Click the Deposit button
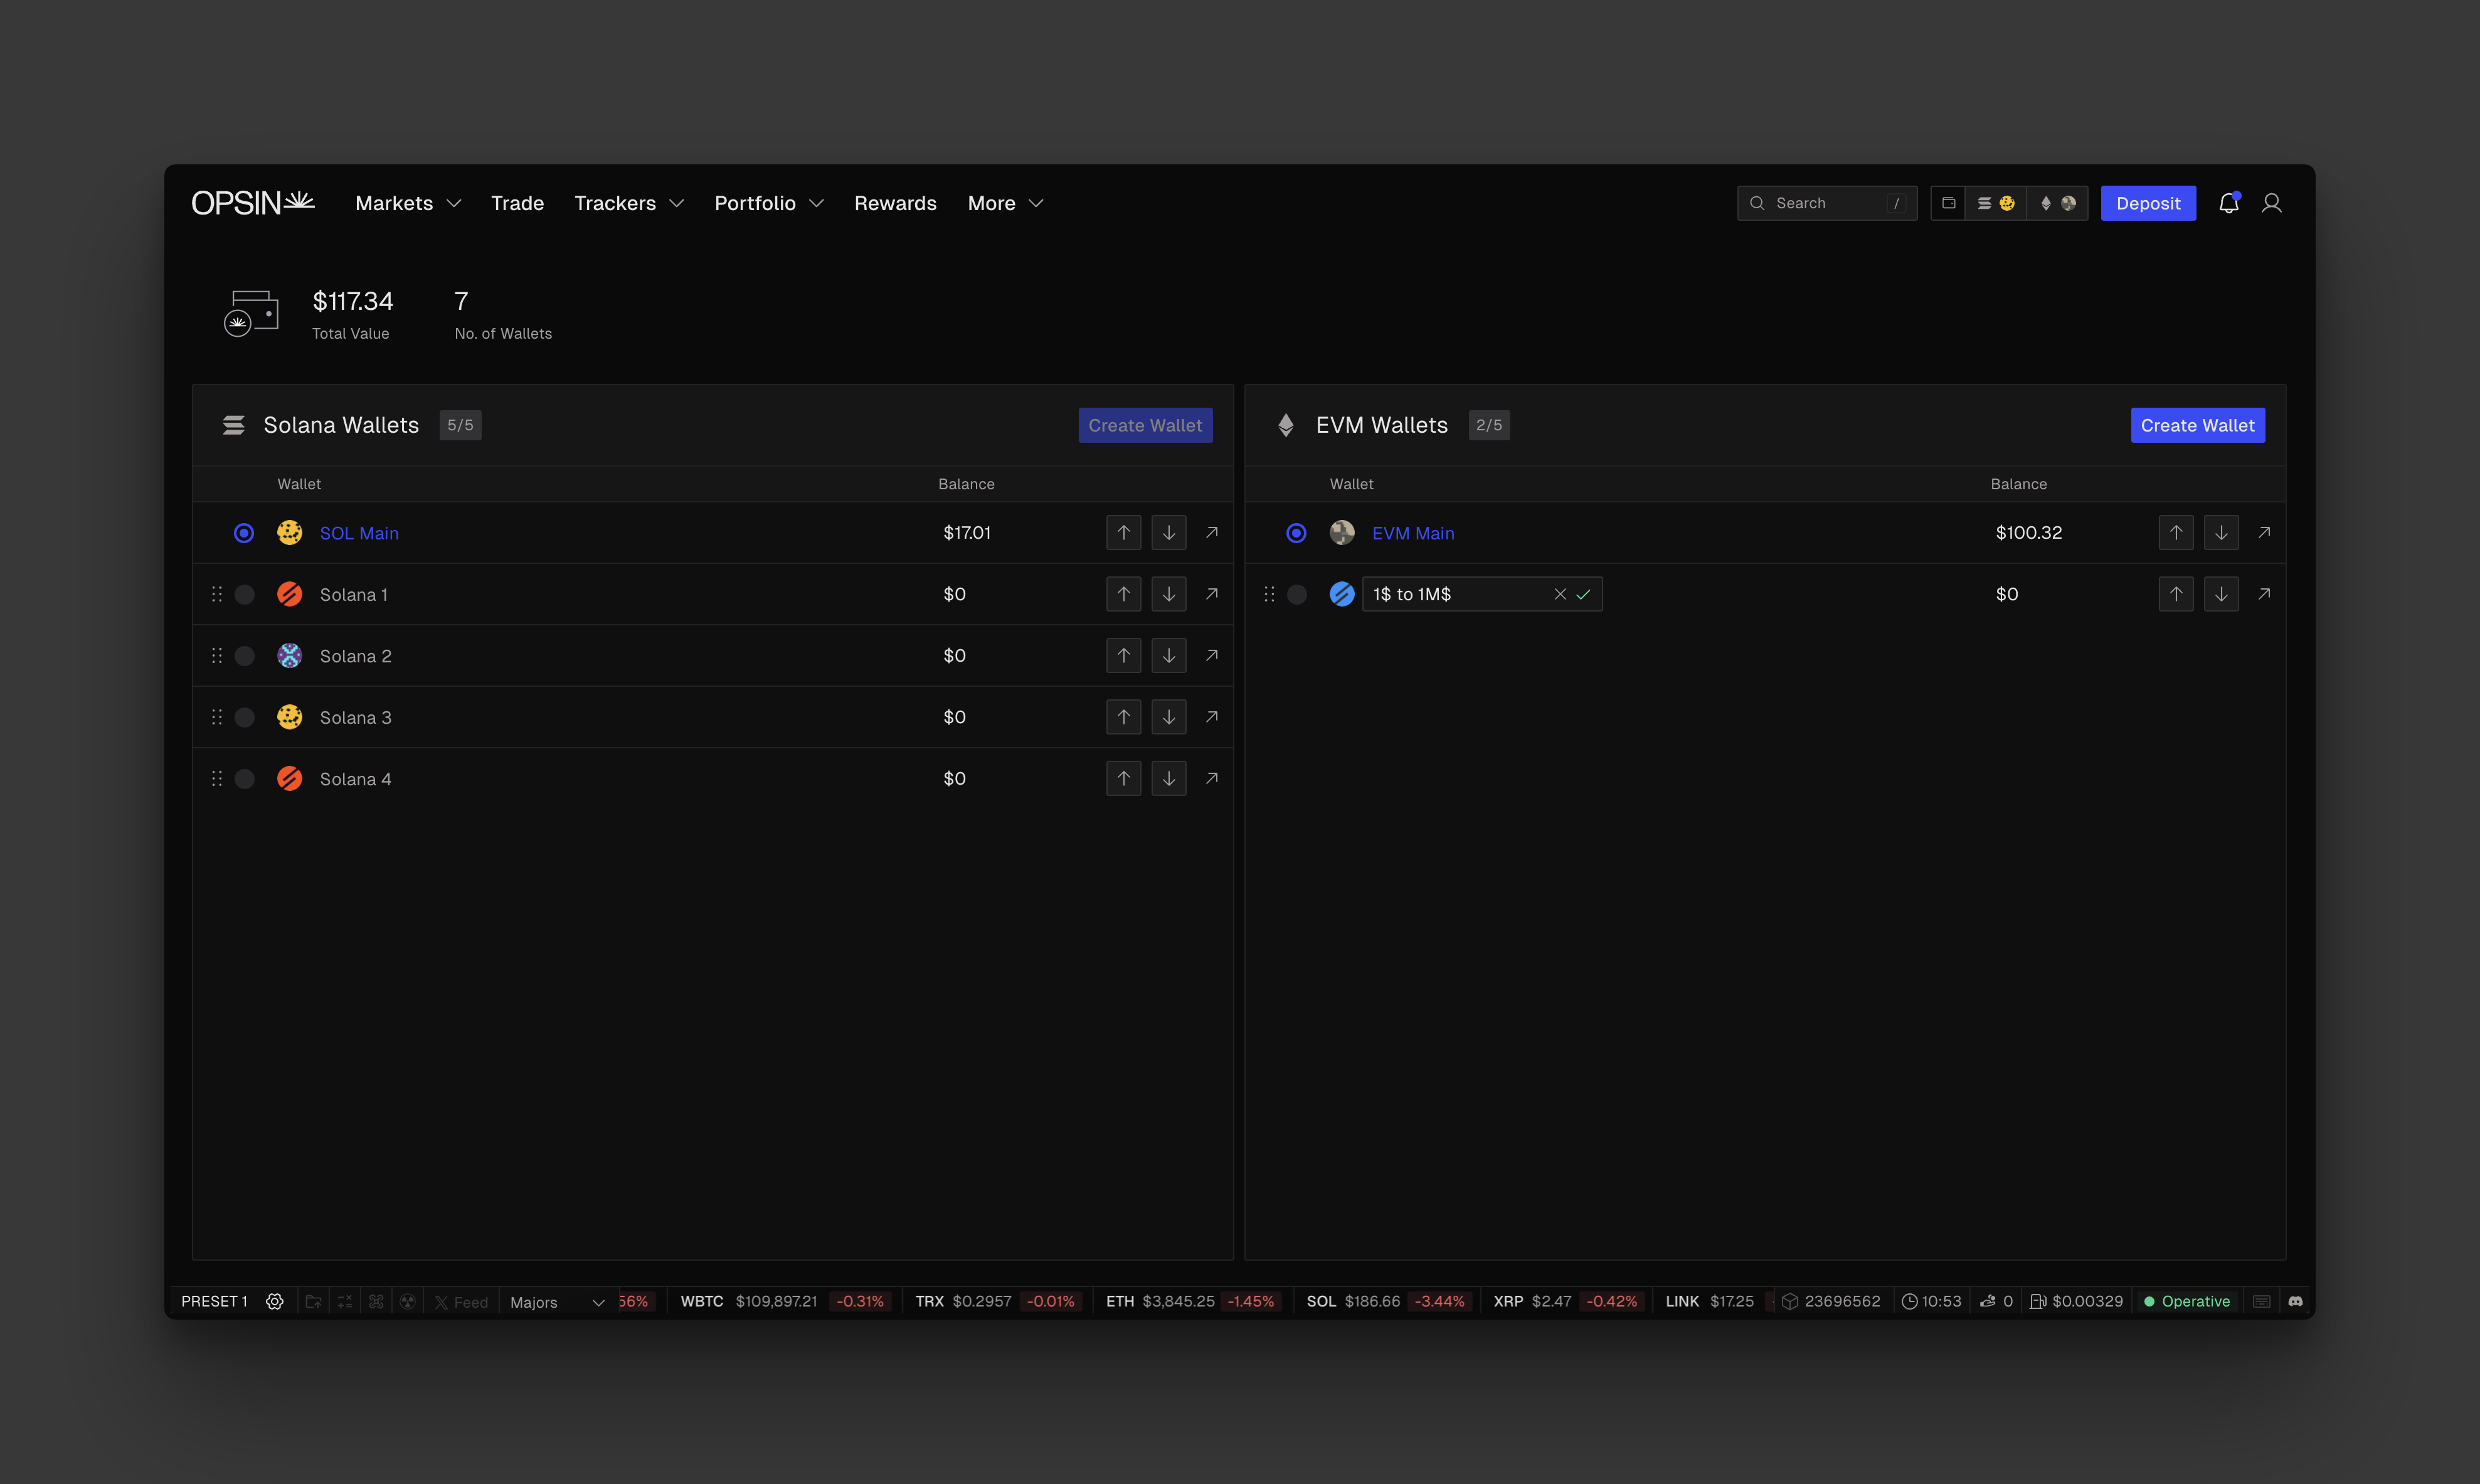Image resolution: width=2480 pixels, height=1484 pixels. point(2147,203)
